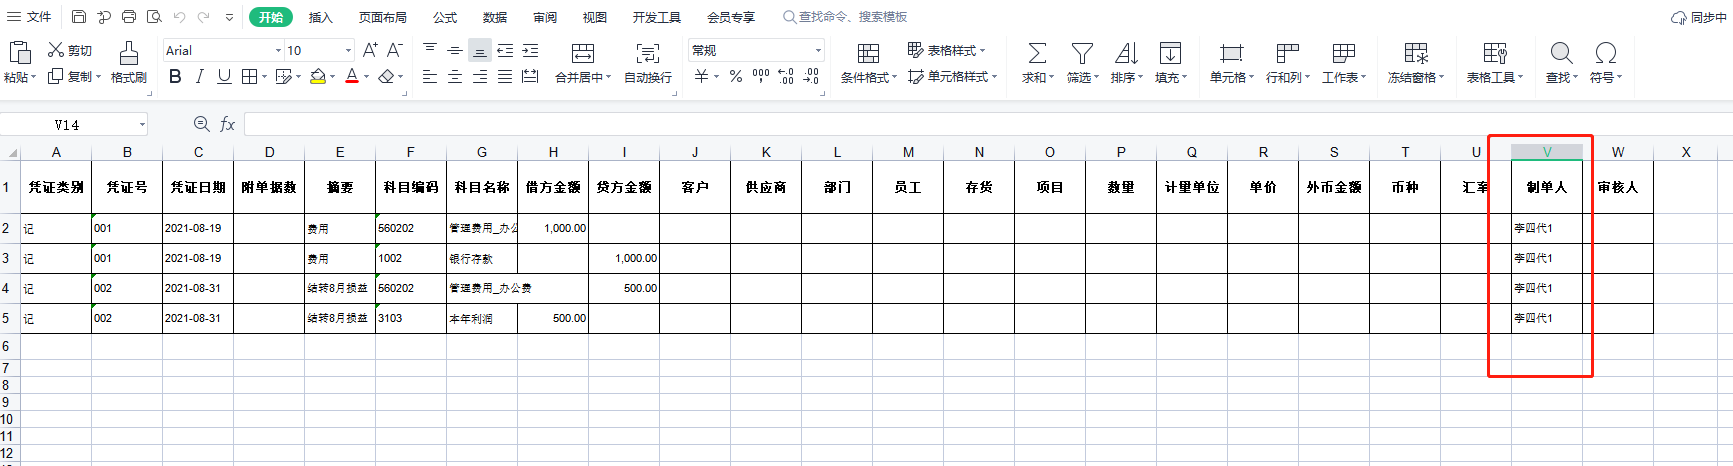The width and height of the screenshot is (1733, 466).
Task: Align text right
Action: click(x=480, y=76)
